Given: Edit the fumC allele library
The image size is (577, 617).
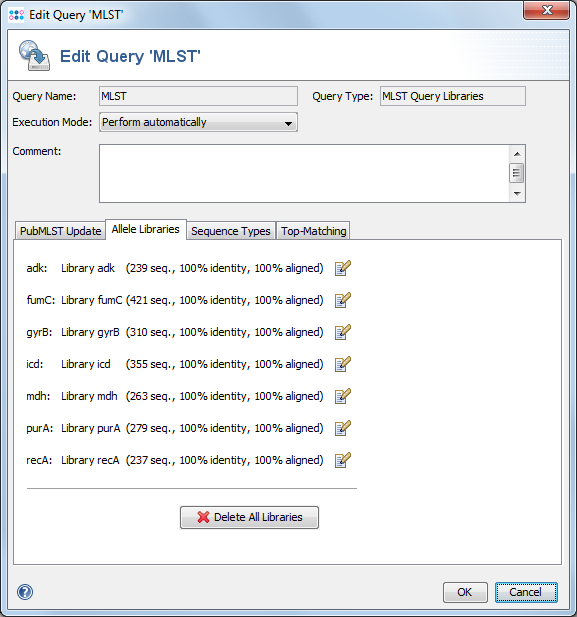Looking at the screenshot, I should click(x=342, y=300).
